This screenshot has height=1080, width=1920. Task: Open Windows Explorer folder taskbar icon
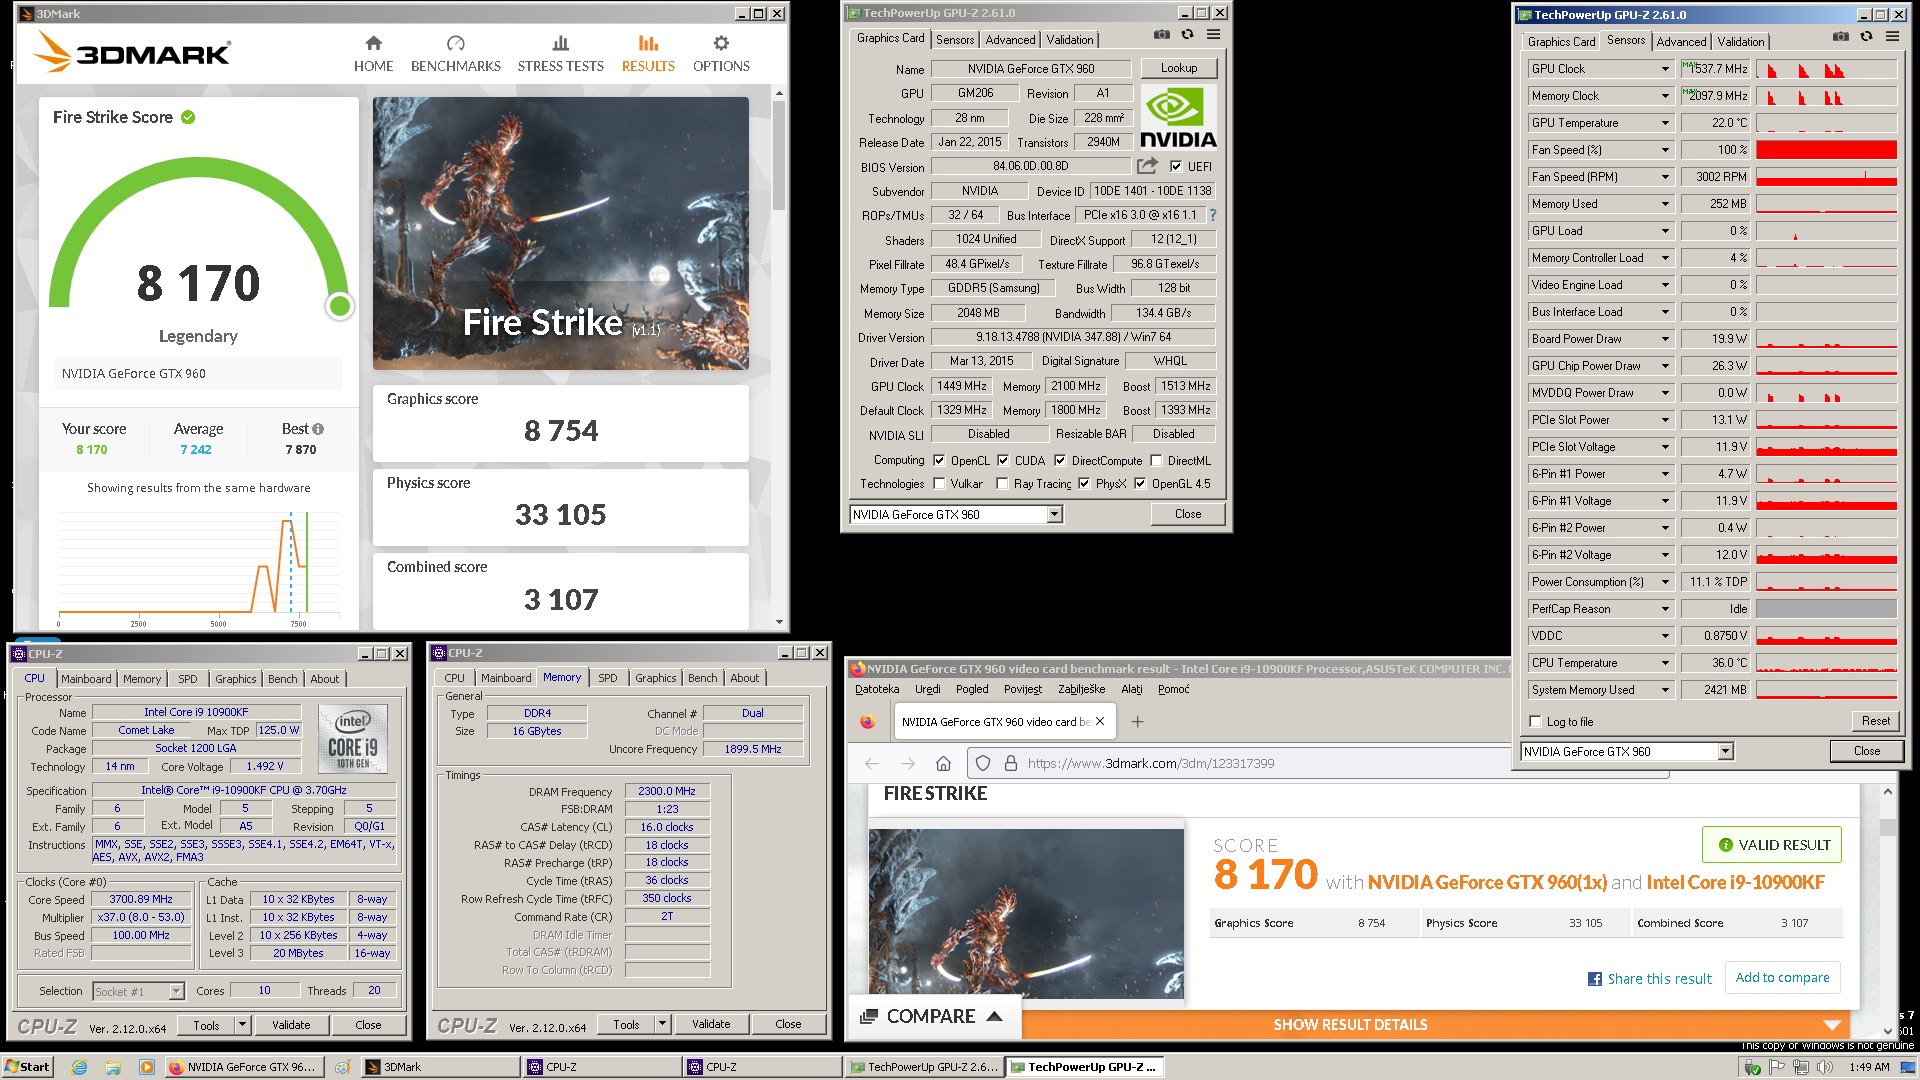pos(113,1067)
